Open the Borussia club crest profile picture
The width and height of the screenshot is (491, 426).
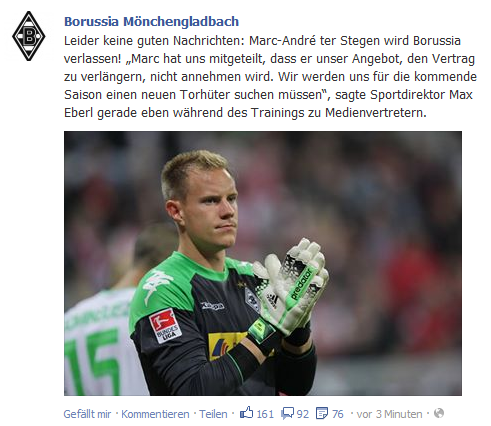[29, 36]
